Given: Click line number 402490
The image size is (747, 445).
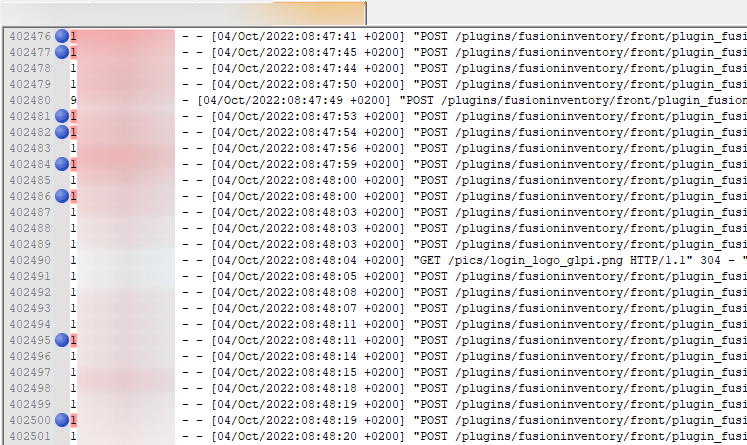Looking at the screenshot, I should click(30, 260).
